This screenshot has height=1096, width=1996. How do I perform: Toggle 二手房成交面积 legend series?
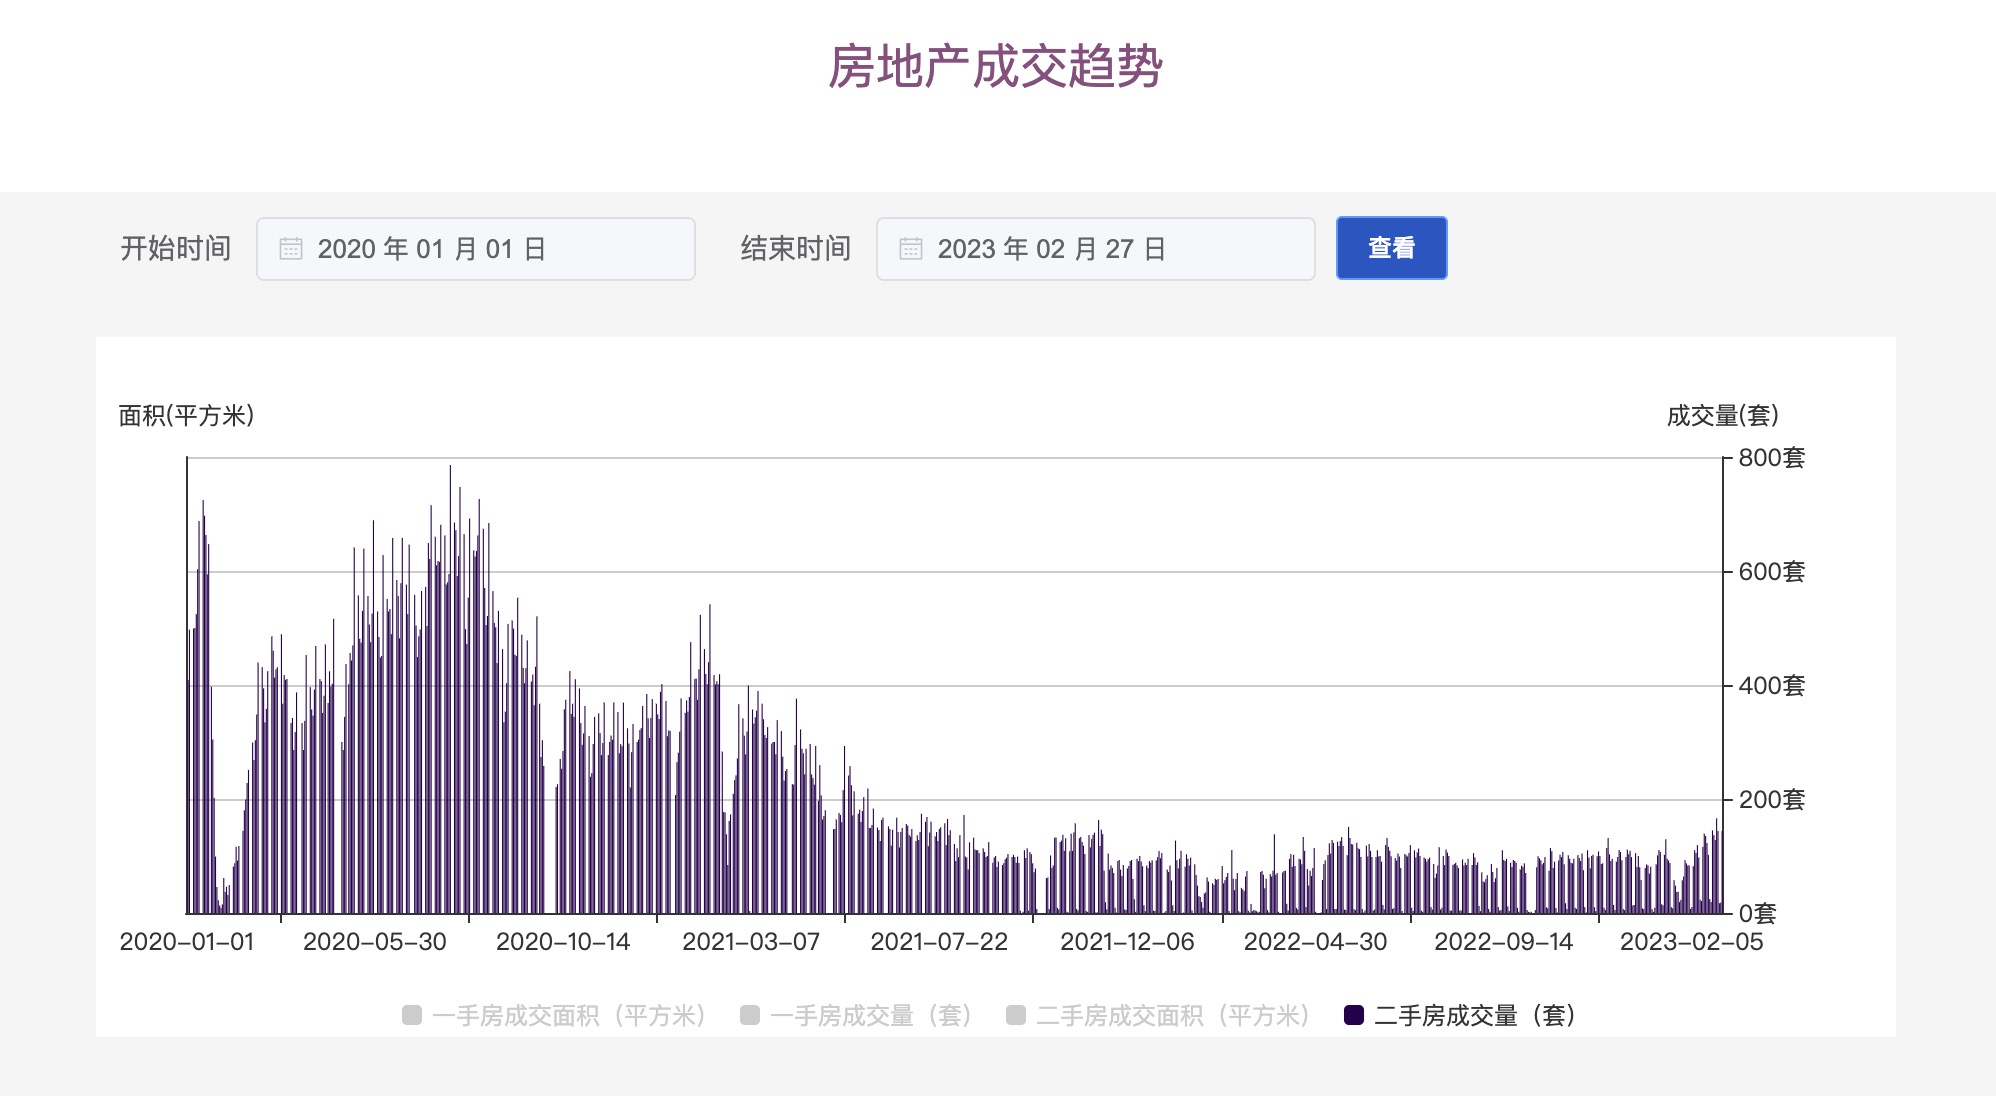1172,1016
